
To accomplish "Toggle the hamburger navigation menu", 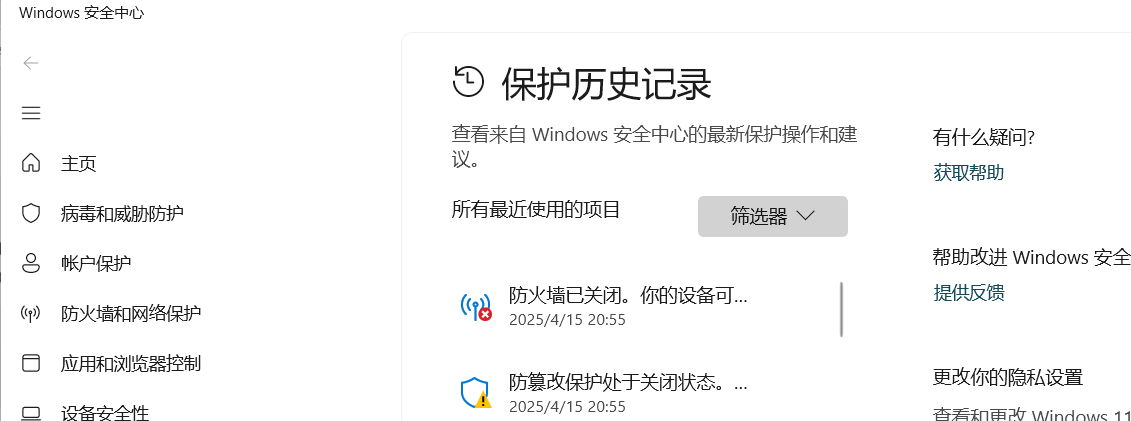I will pyautogui.click(x=30, y=113).
